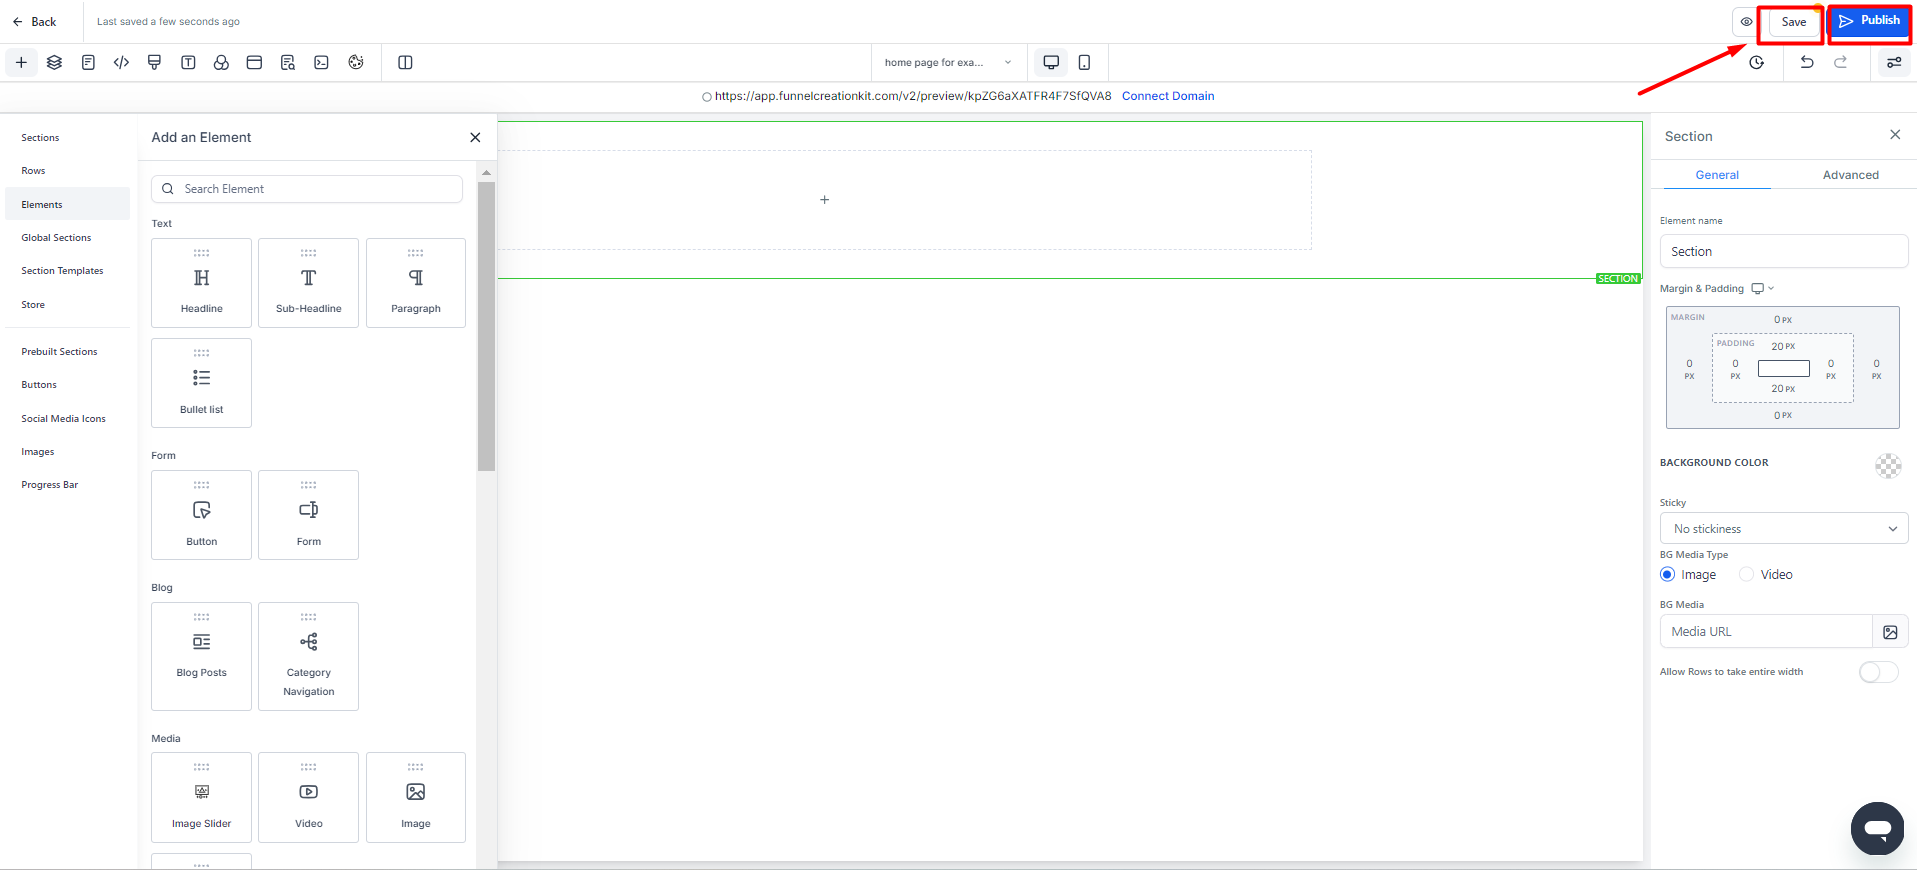Open the layers icon in toolbar
This screenshot has width=1917, height=870.
54,62
